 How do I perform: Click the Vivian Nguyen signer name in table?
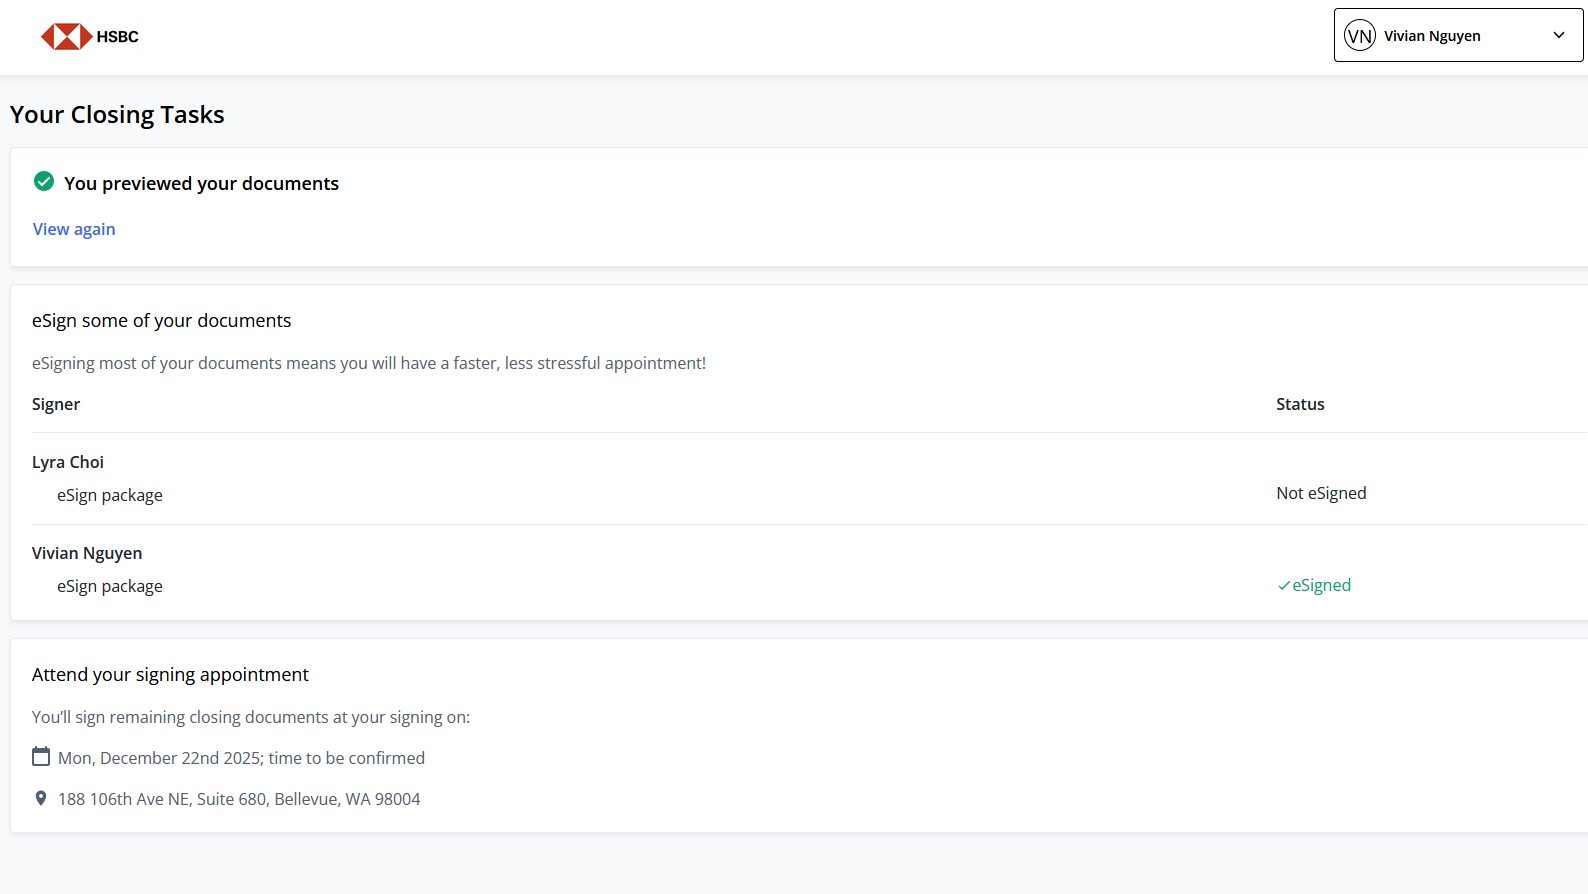tap(87, 553)
